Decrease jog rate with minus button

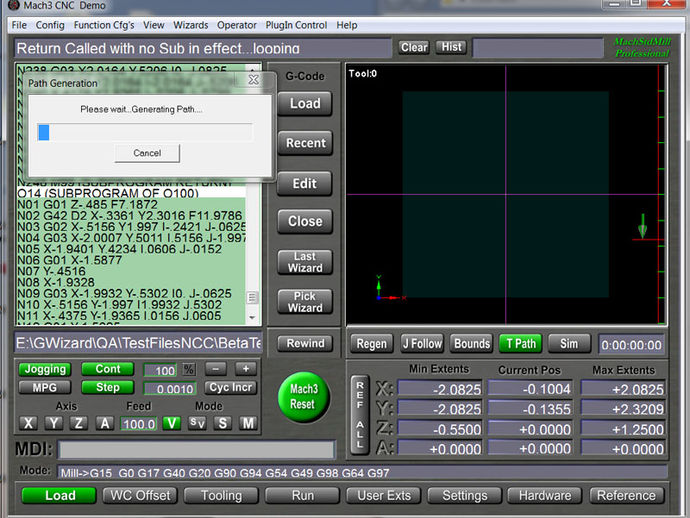tap(216, 369)
